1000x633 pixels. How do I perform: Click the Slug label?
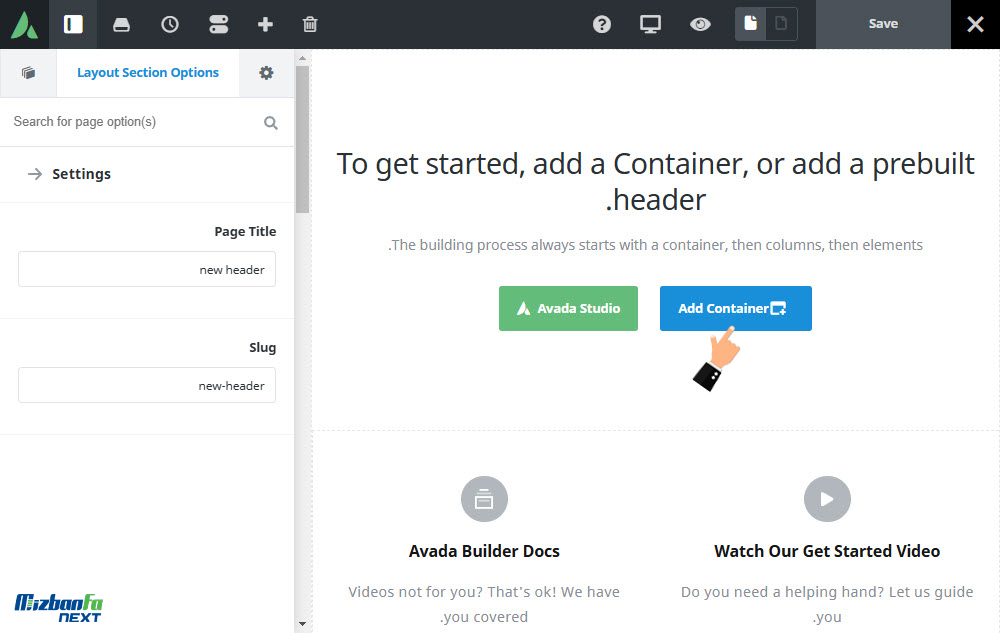point(263,347)
